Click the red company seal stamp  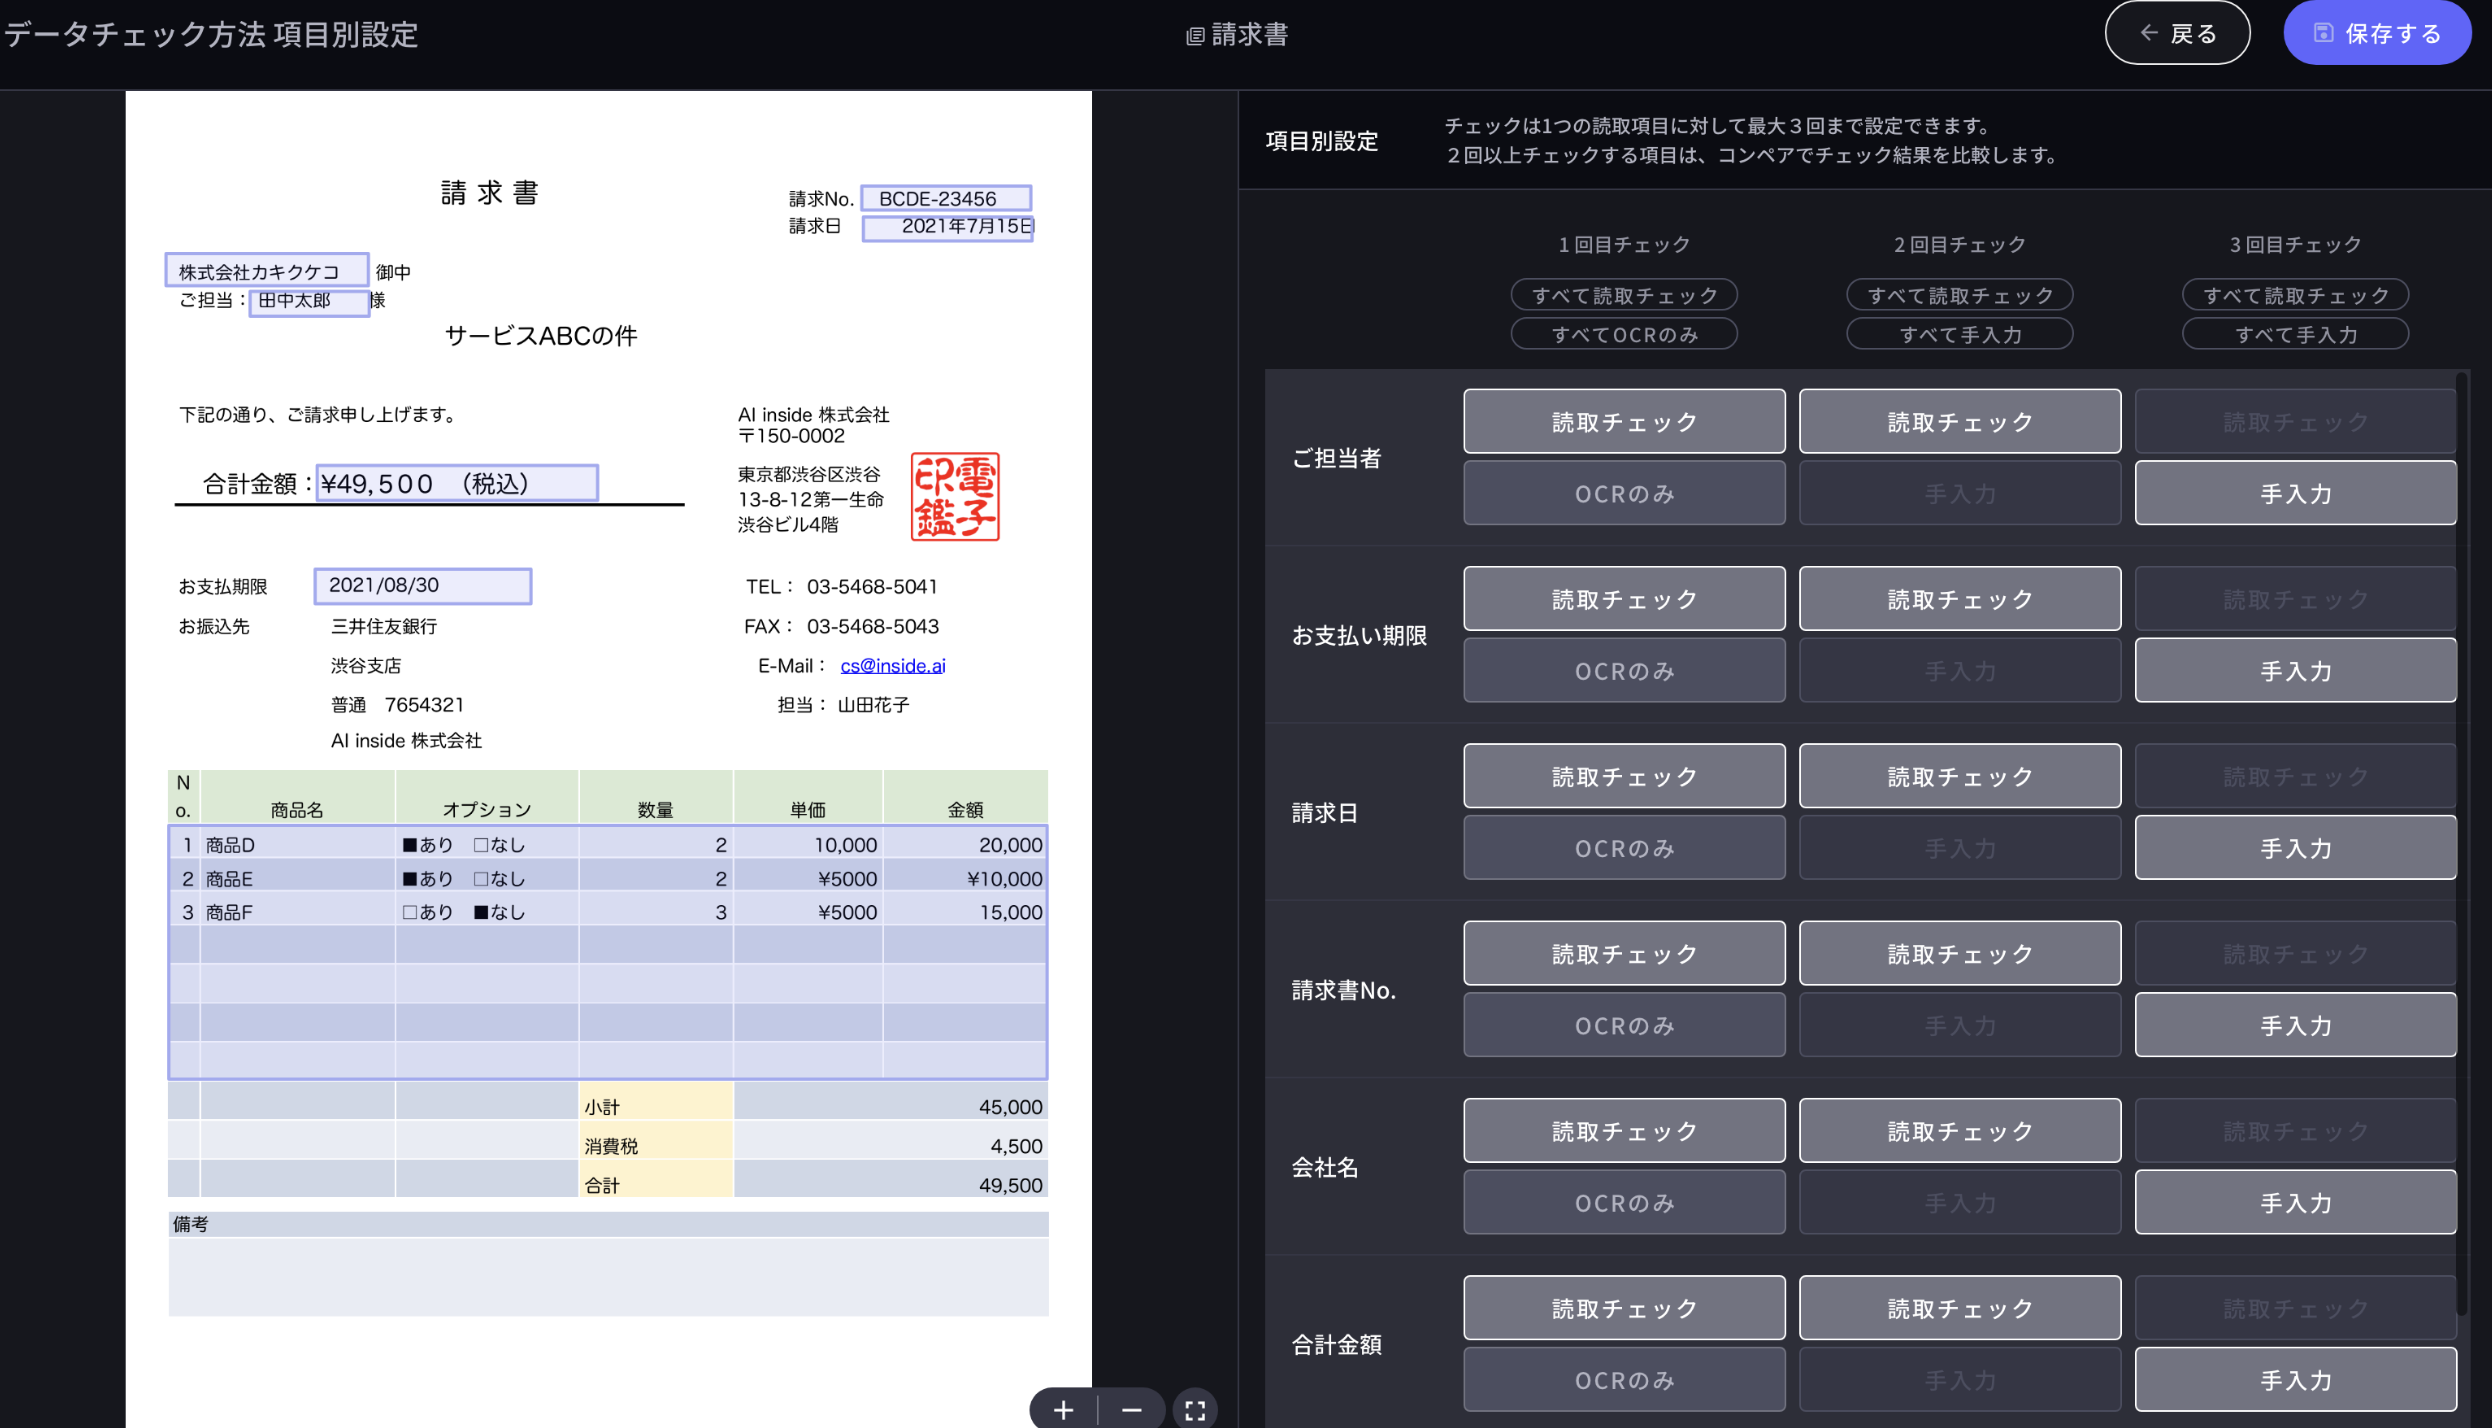[x=955, y=497]
